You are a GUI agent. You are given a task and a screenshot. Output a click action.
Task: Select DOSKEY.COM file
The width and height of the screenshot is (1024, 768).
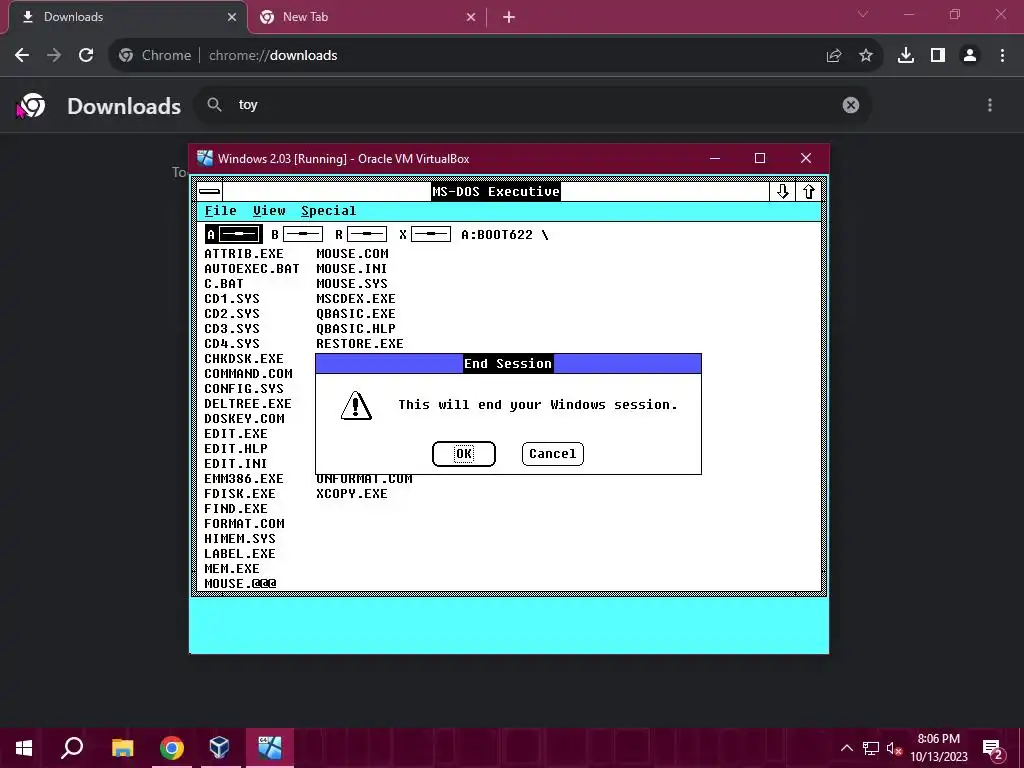coord(244,419)
